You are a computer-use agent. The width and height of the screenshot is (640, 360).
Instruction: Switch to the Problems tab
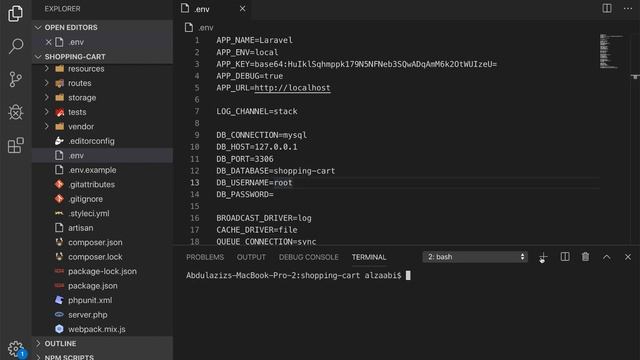point(205,257)
